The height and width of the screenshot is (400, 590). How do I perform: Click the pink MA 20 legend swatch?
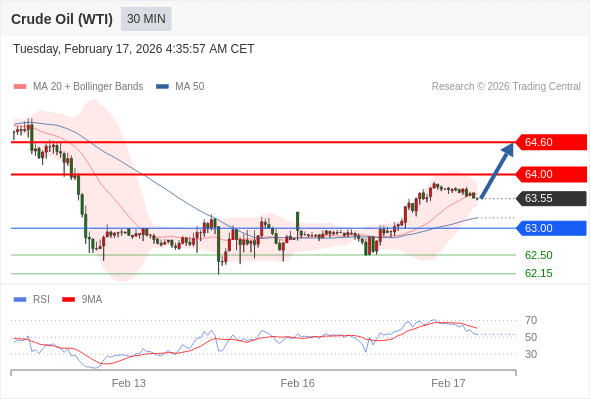point(20,87)
